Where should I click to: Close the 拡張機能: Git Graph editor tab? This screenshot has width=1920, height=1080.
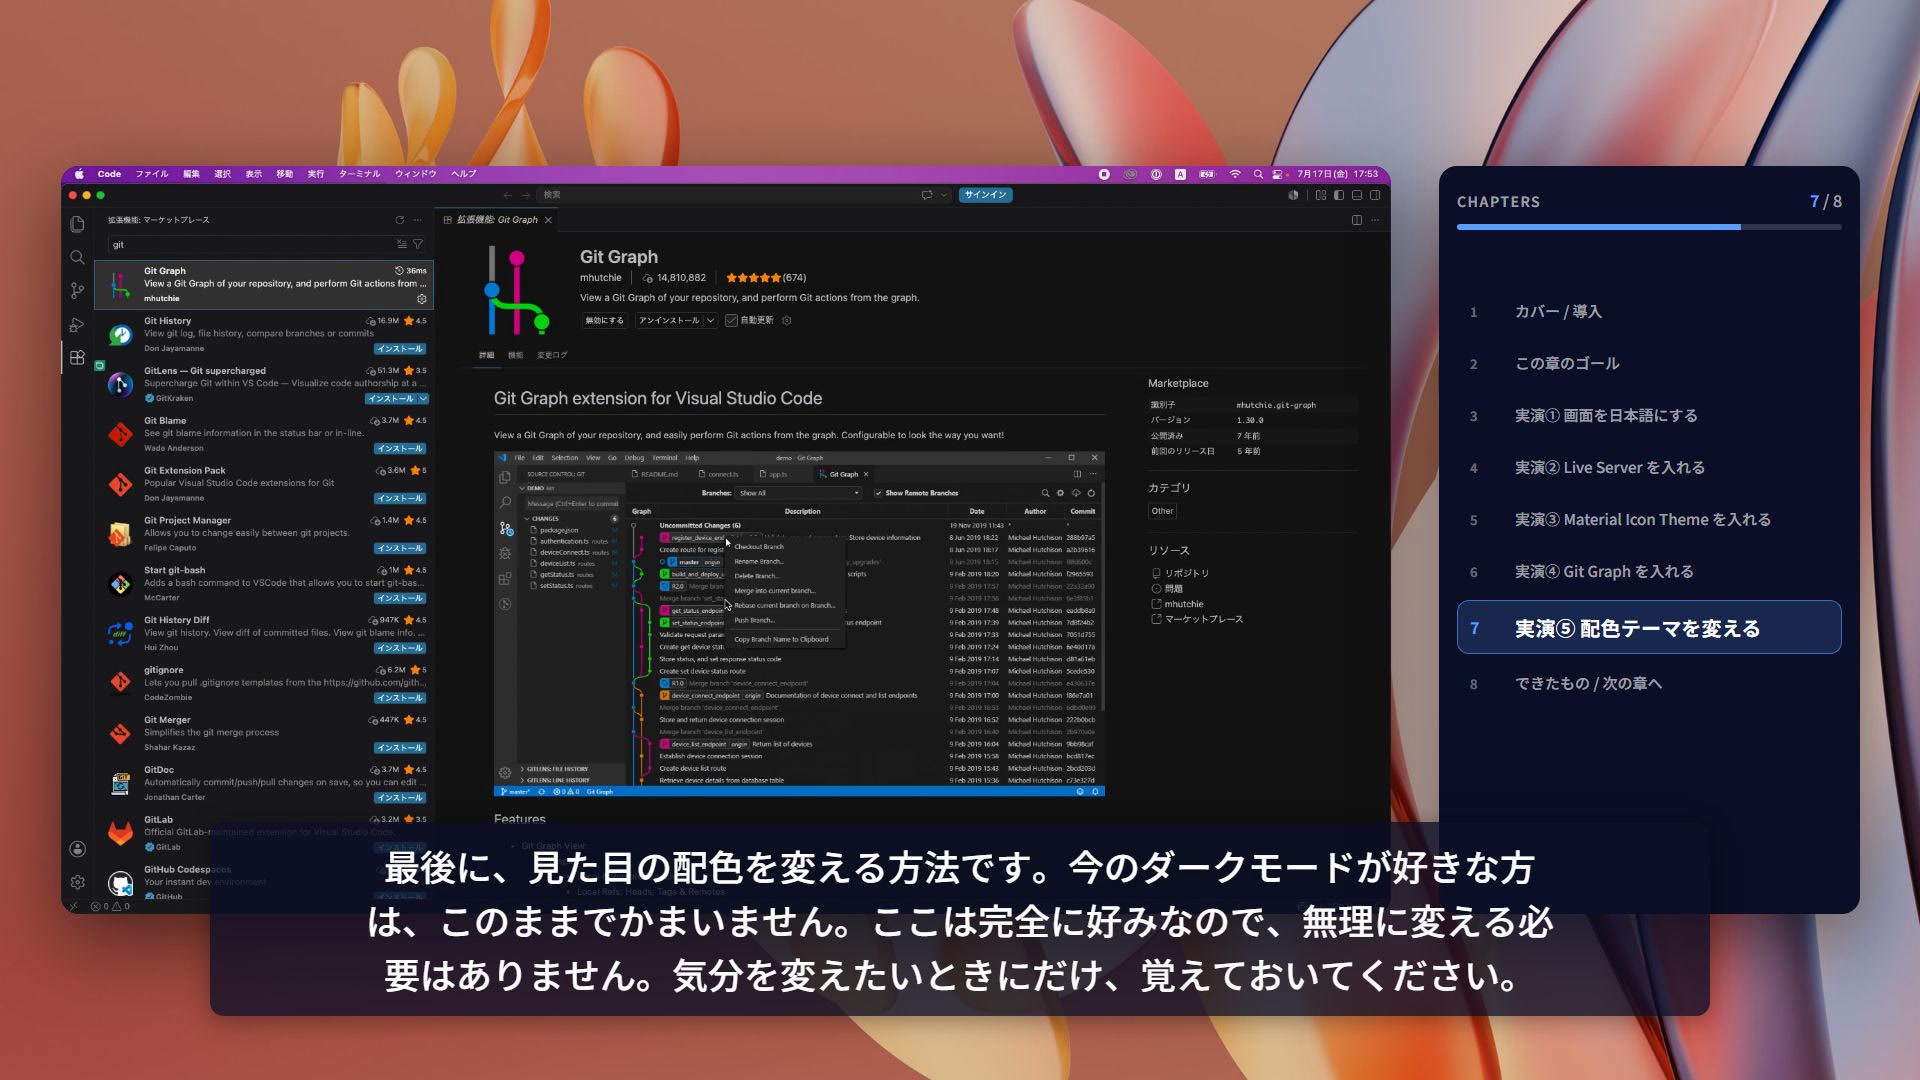pyautogui.click(x=548, y=220)
